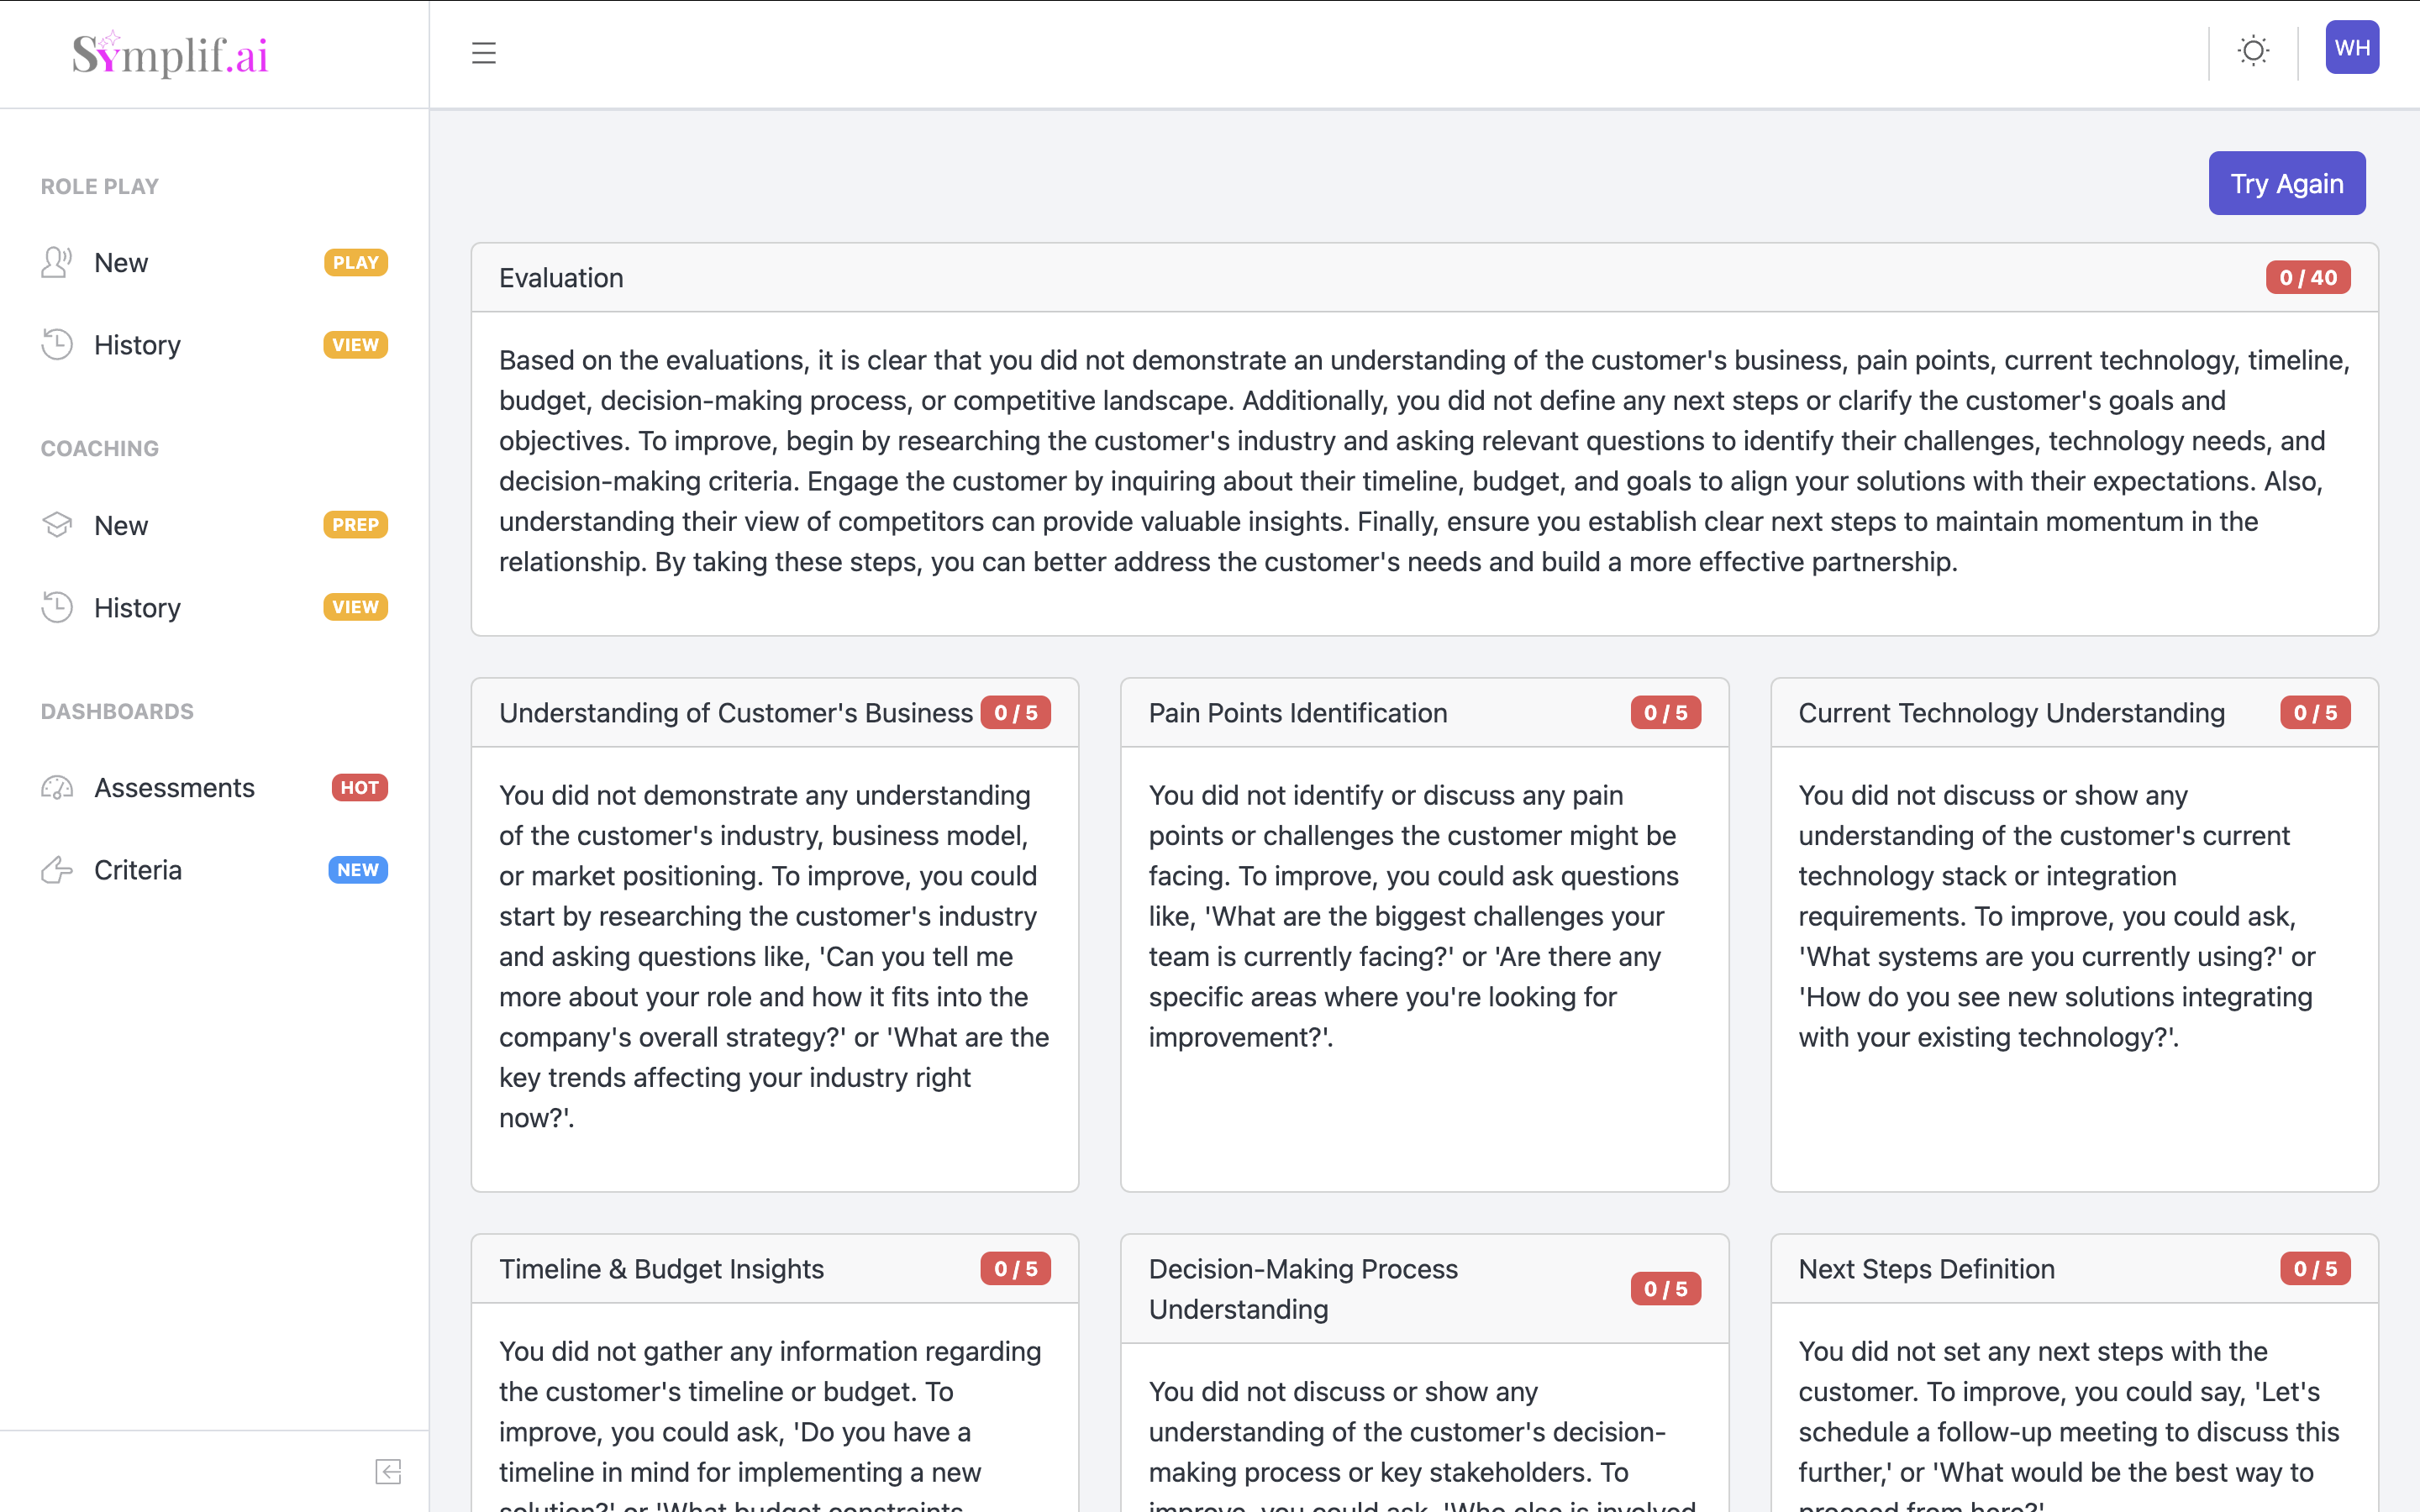This screenshot has height=1512, width=2420.
Task: Click the Next Steps Definition card header
Action: 1925,1269
